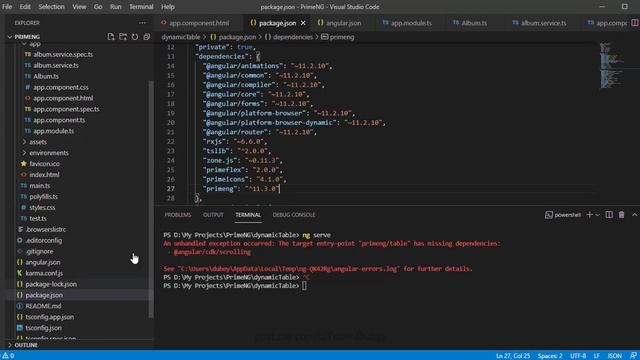Open the Selection menu
This screenshot has height=360, width=640.
(x=51, y=7)
